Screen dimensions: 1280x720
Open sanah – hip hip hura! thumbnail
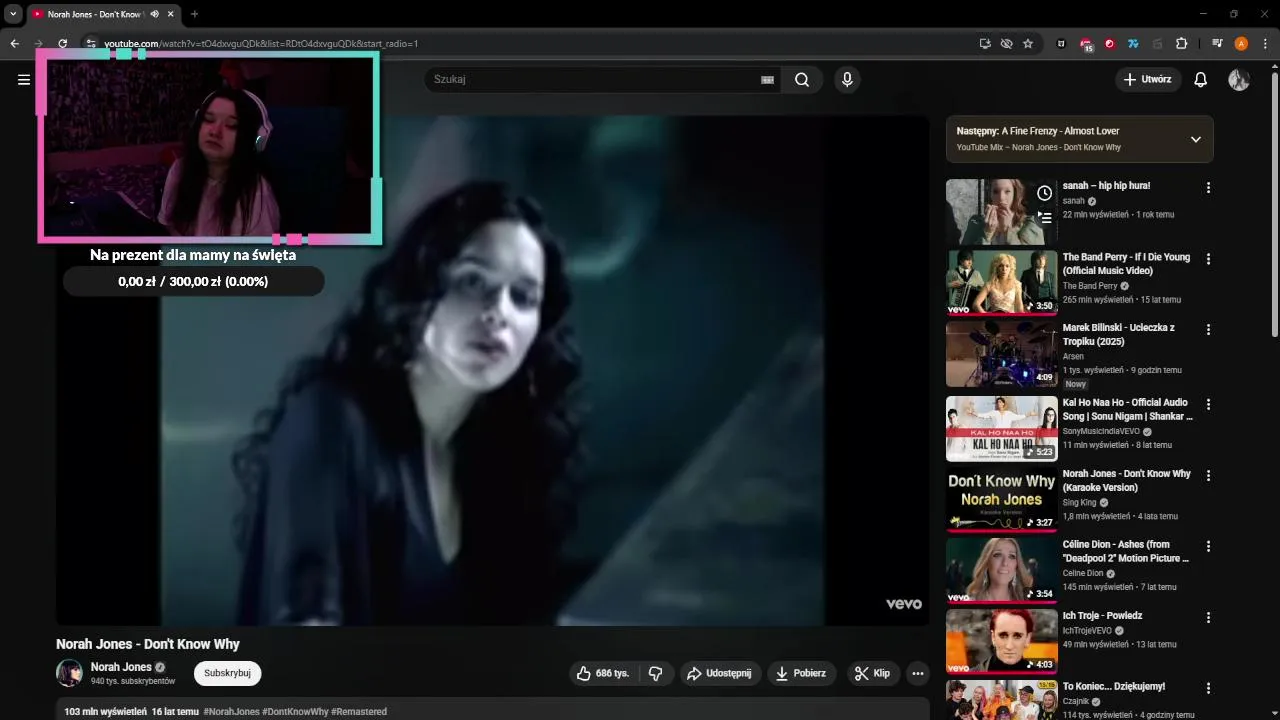click(1001, 212)
